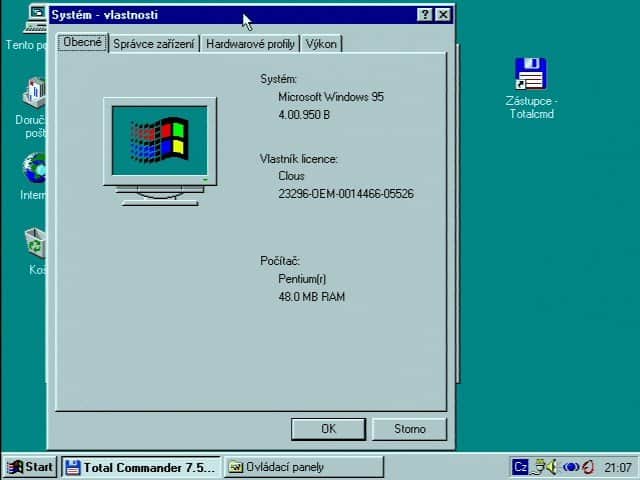Click the 'Vlastník licence:' label

[299, 159]
